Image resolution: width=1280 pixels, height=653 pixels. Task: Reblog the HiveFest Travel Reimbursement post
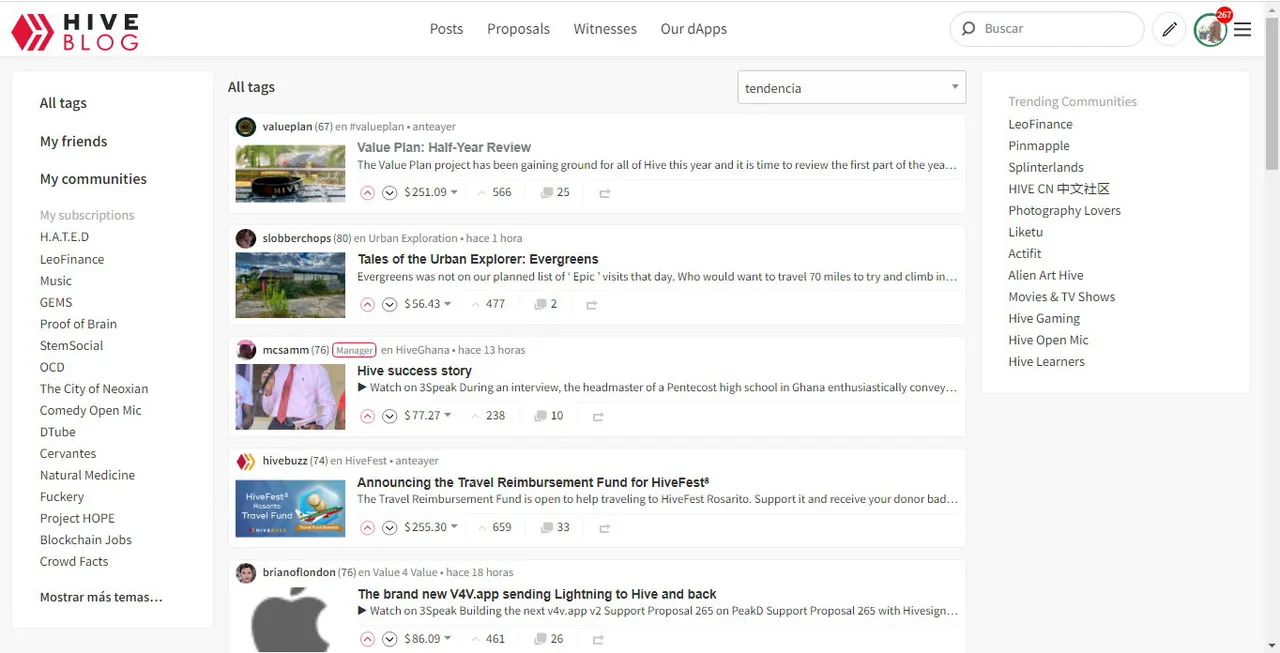click(605, 528)
